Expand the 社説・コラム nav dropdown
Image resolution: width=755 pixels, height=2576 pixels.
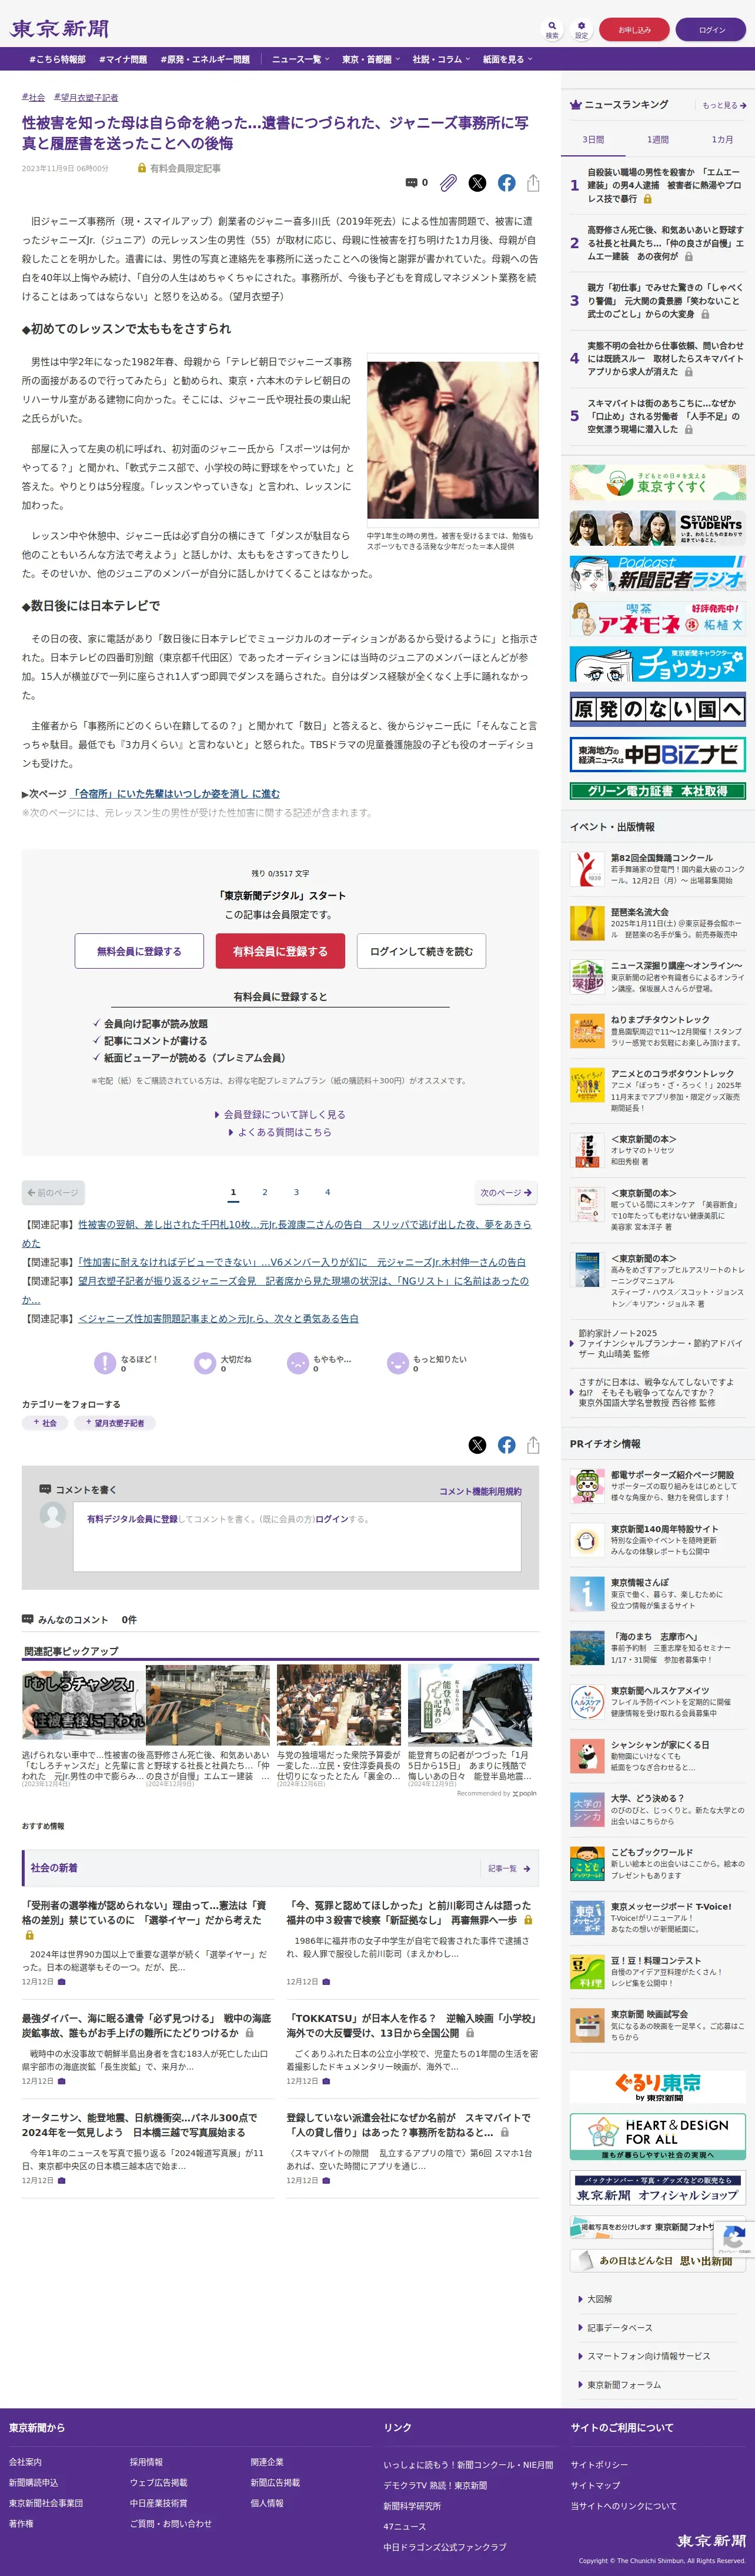[x=441, y=59]
